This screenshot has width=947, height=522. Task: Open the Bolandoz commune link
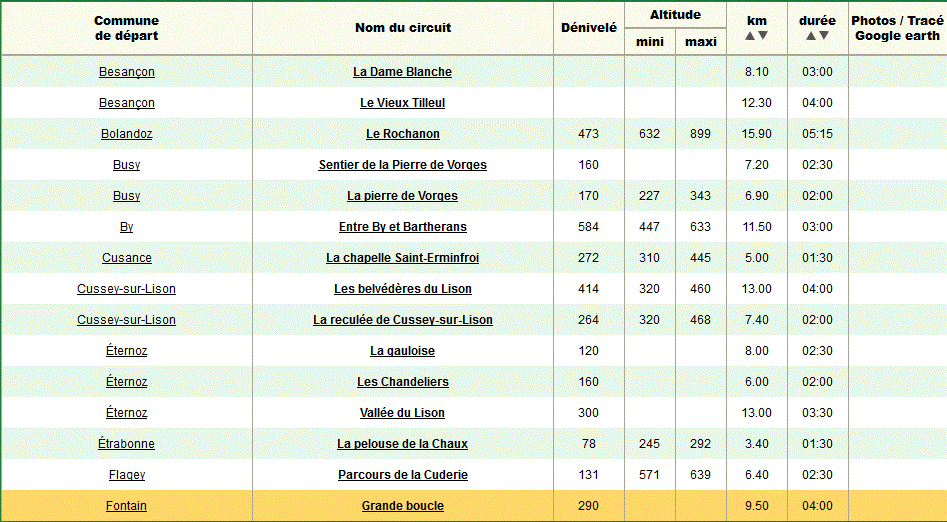[127, 134]
